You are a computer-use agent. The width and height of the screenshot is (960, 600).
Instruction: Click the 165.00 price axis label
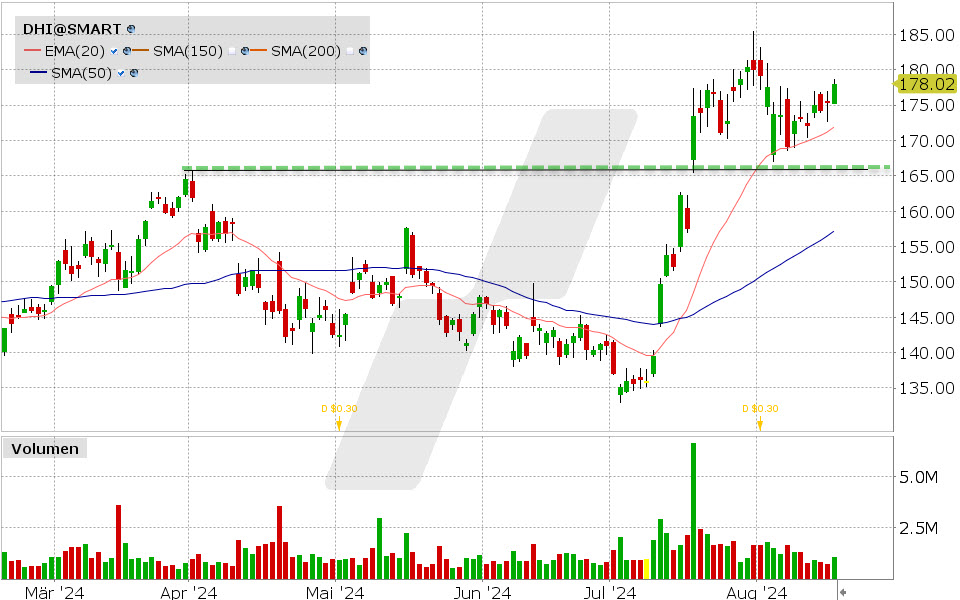[x=926, y=176]
